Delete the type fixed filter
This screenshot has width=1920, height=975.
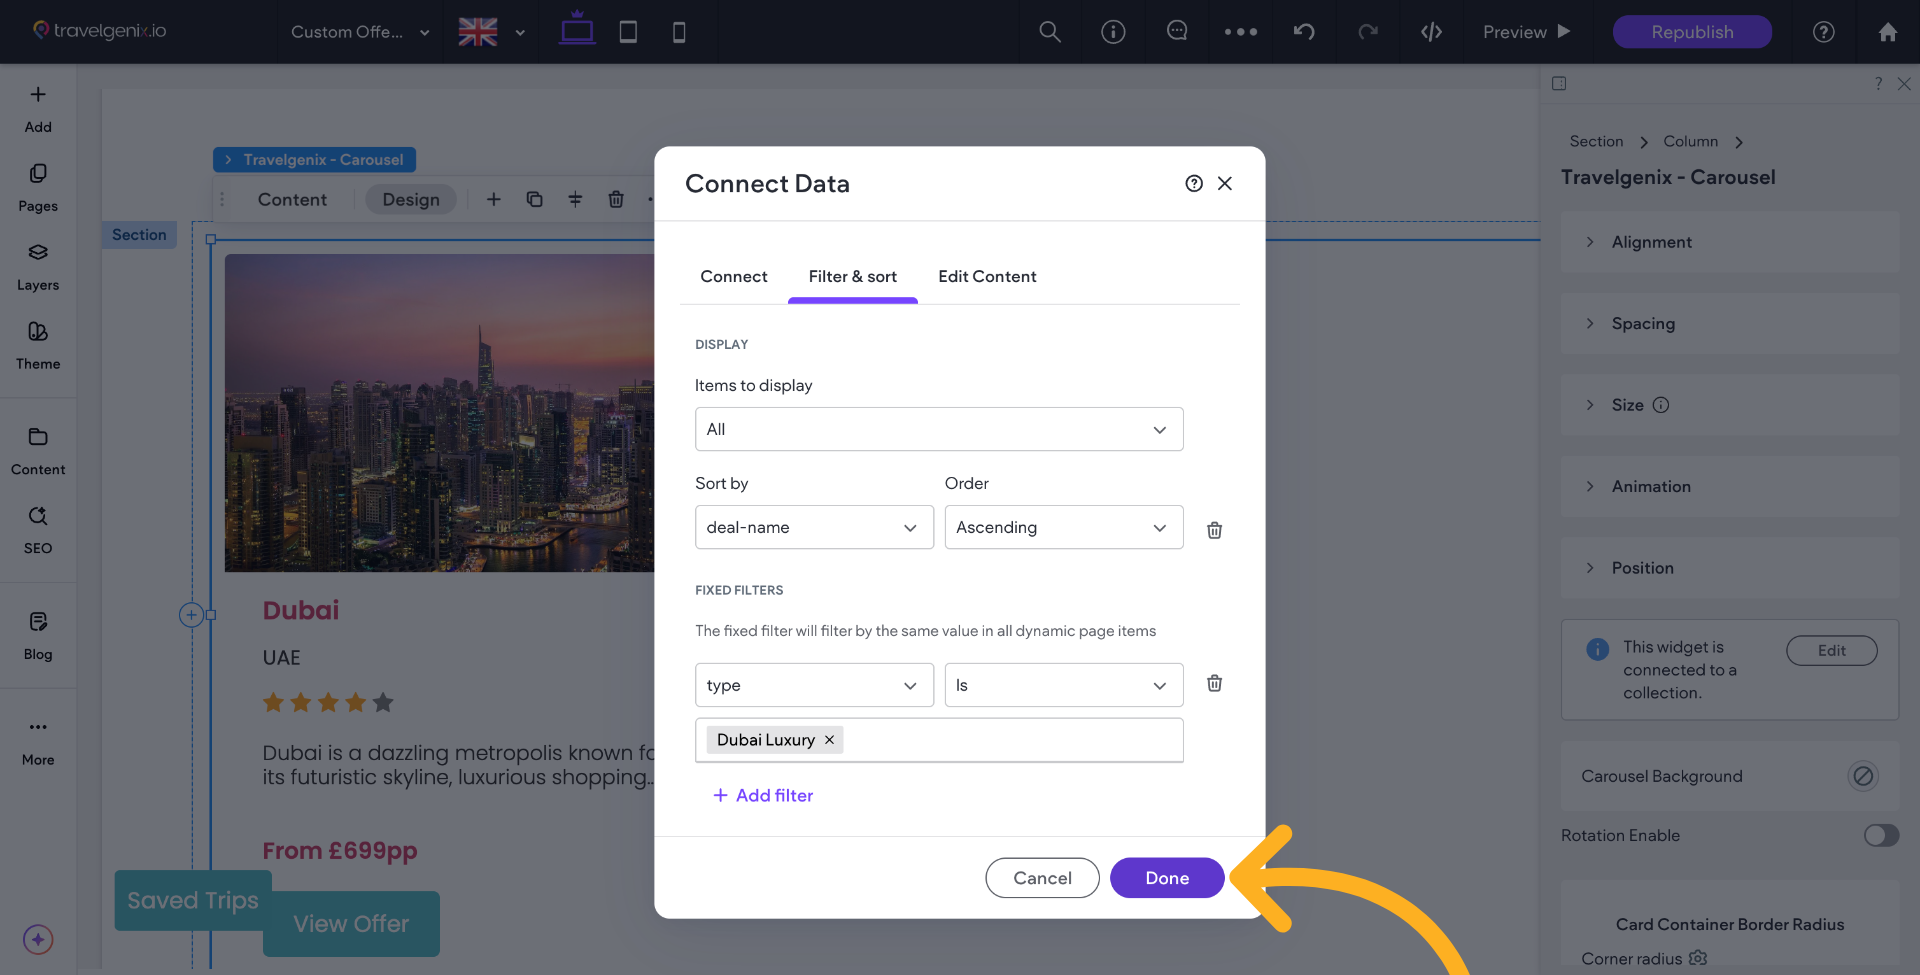(1214, 684)
